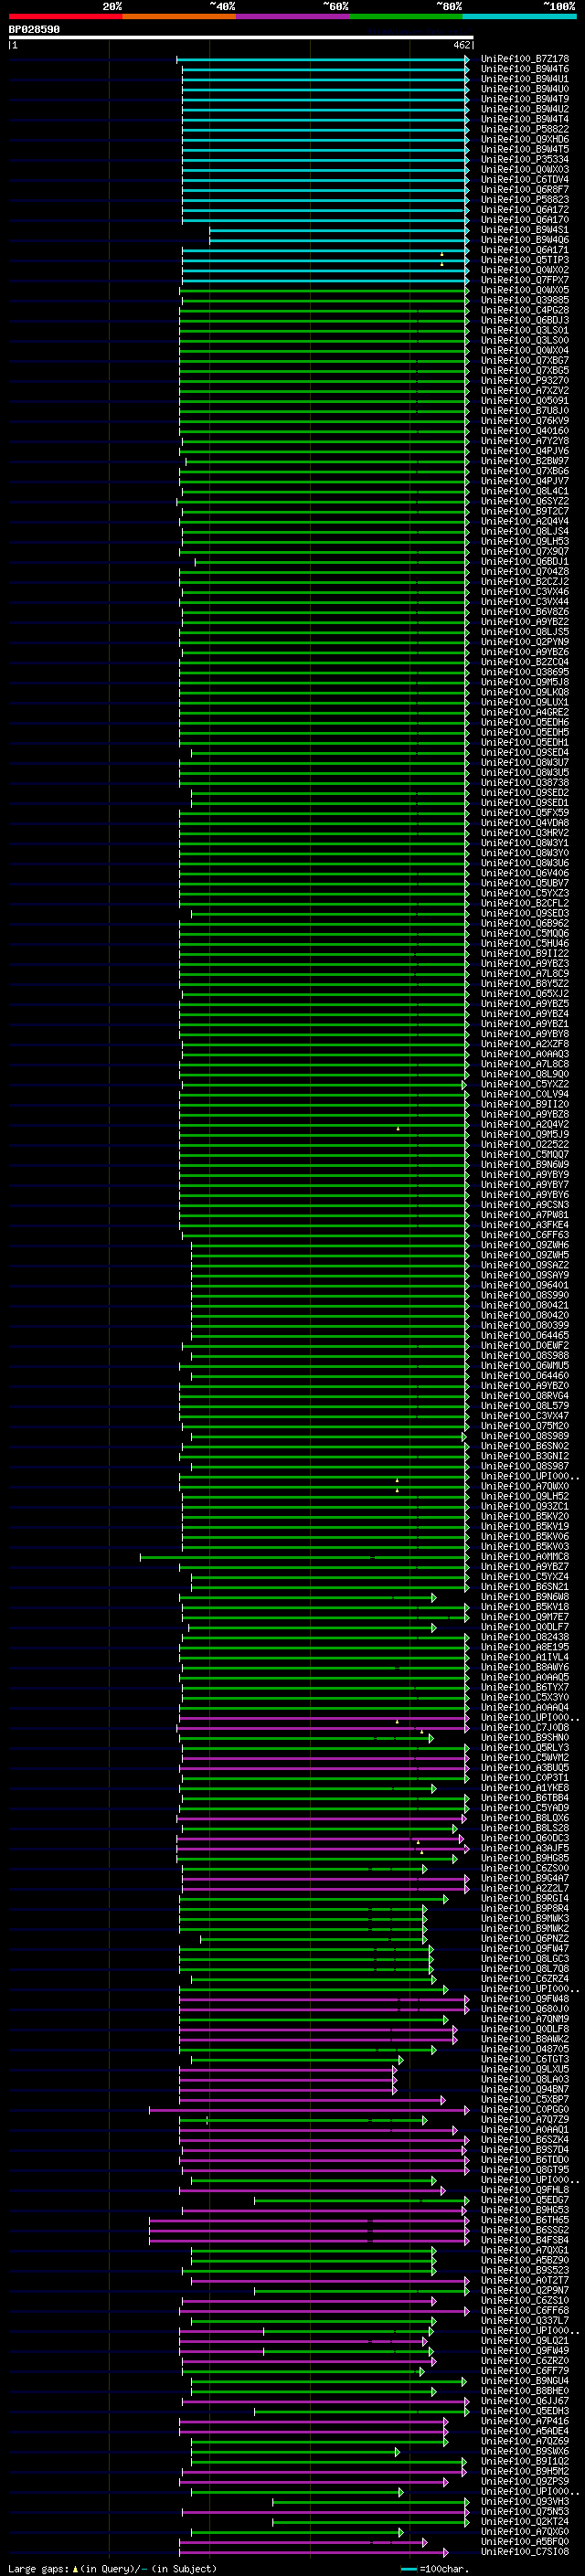Select the UniRef100_A3BUQ5 label
The height and width of the screenshot is (2576, 585).
pos(524,1768)
